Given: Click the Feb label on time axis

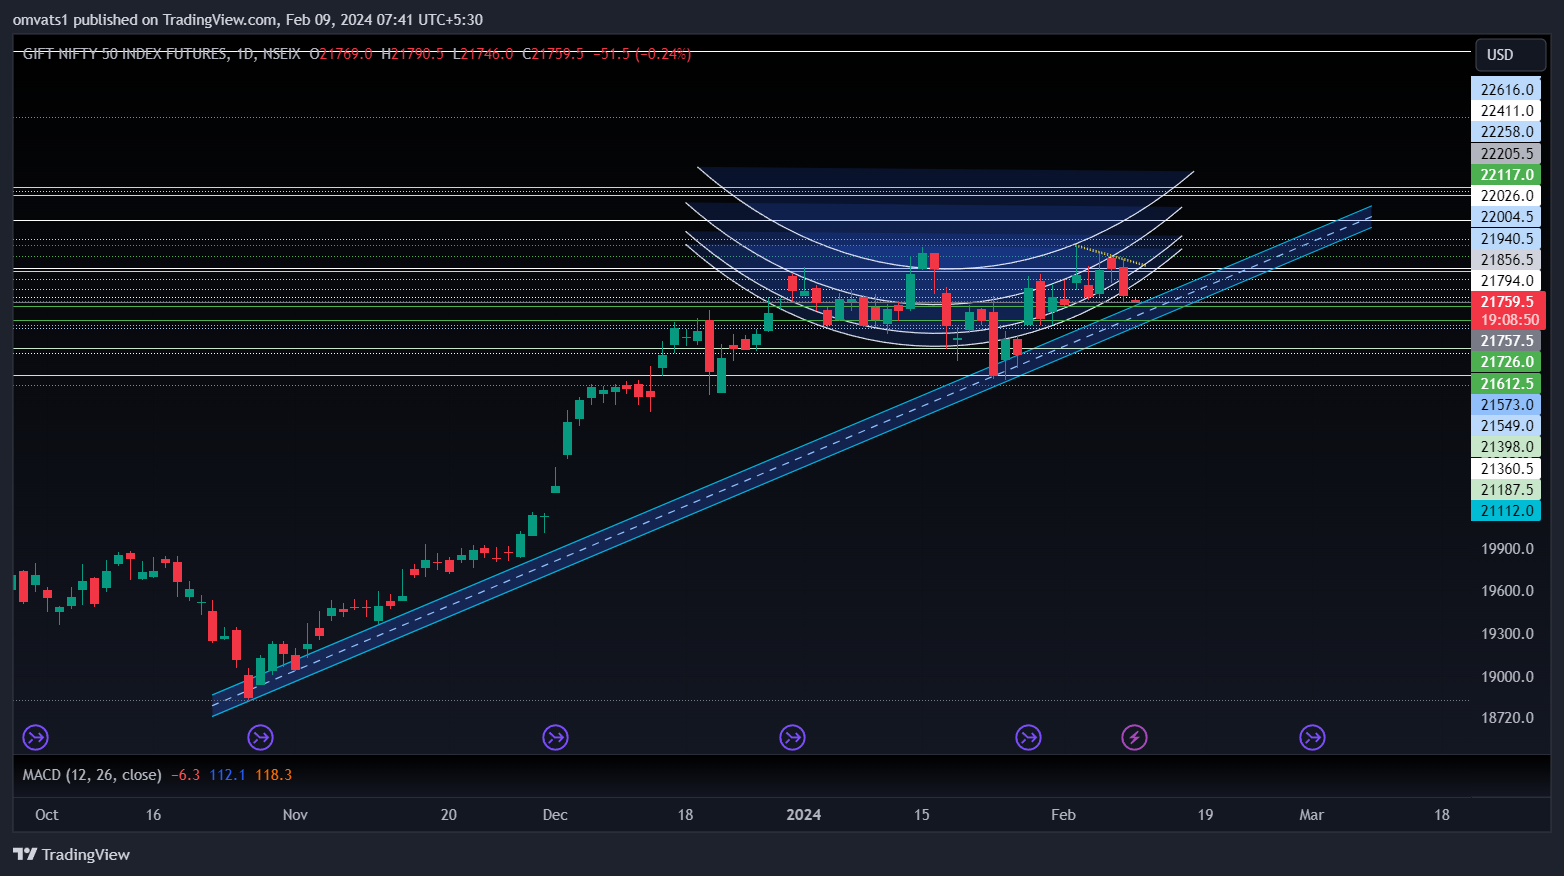Looking at the screenshot, I should tap(1063, 815).
